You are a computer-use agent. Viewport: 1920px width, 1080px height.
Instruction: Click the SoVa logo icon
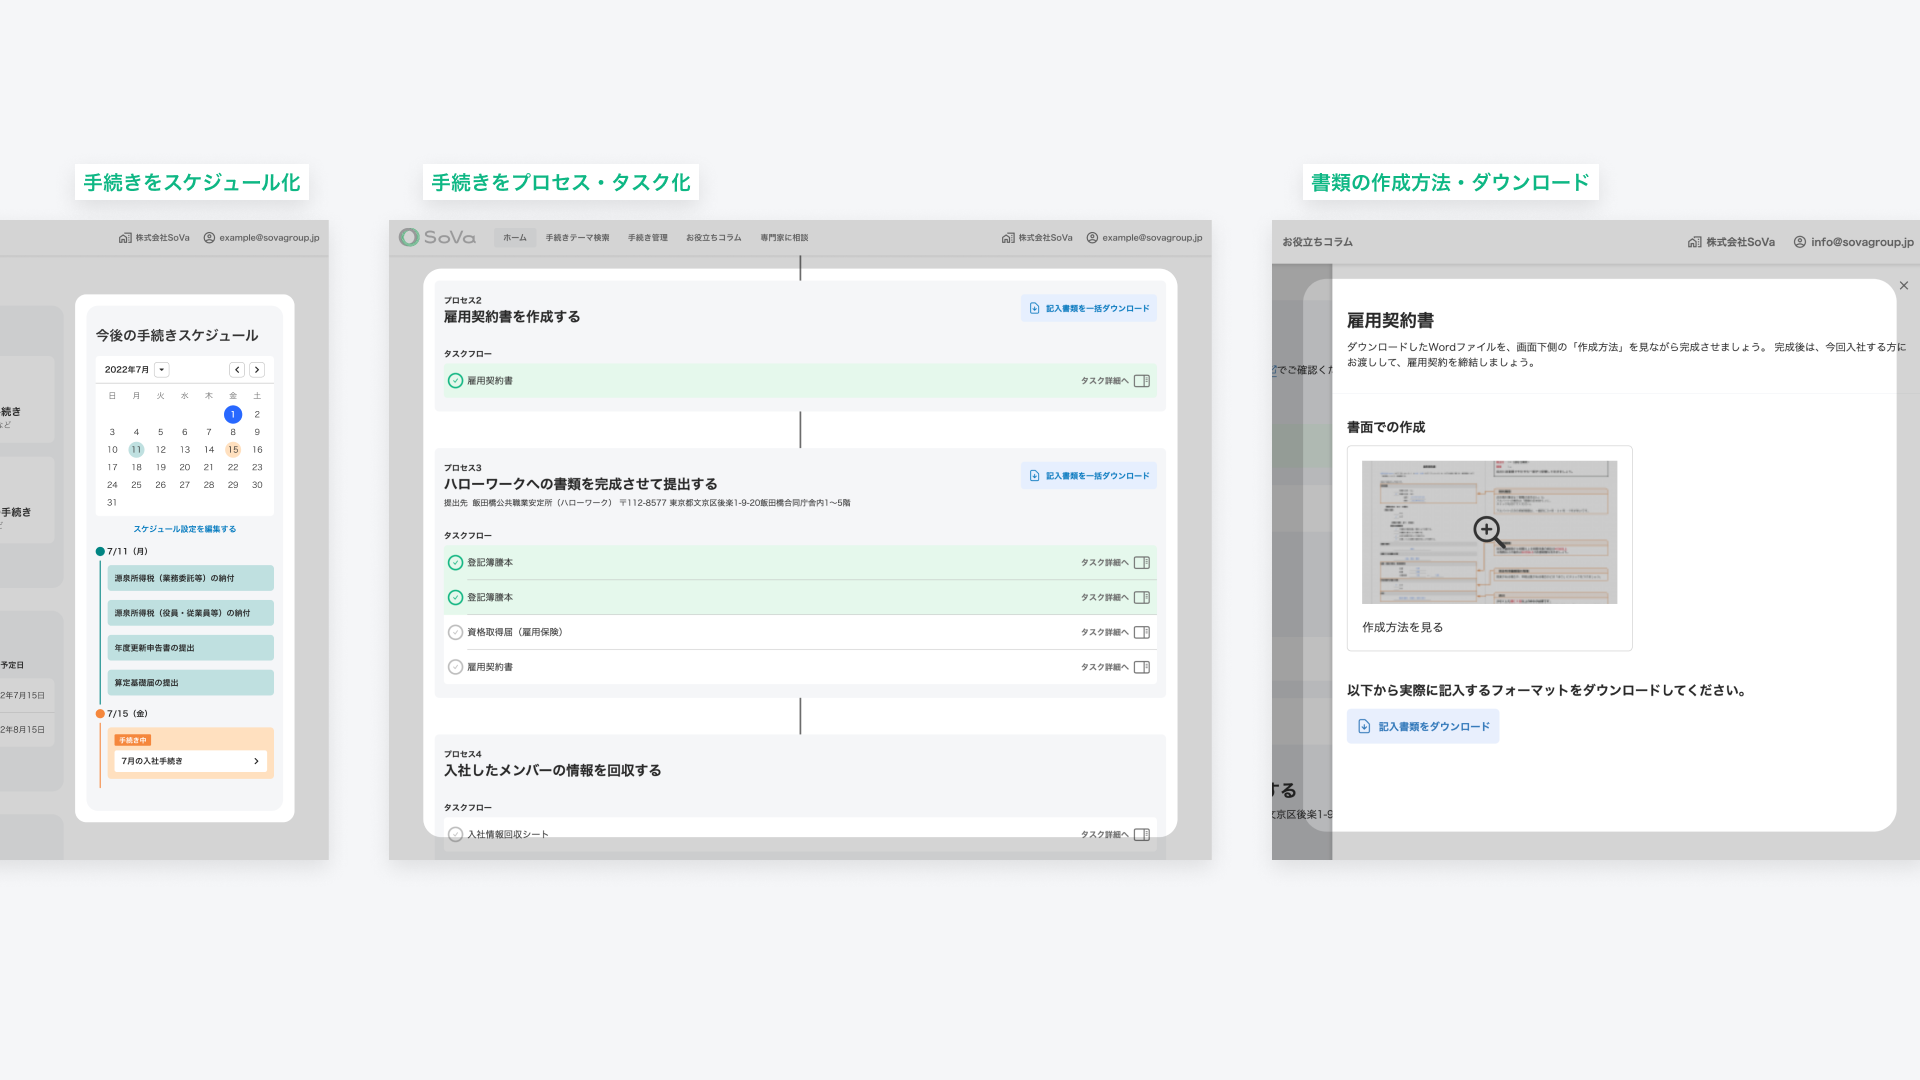click(409, 237)
